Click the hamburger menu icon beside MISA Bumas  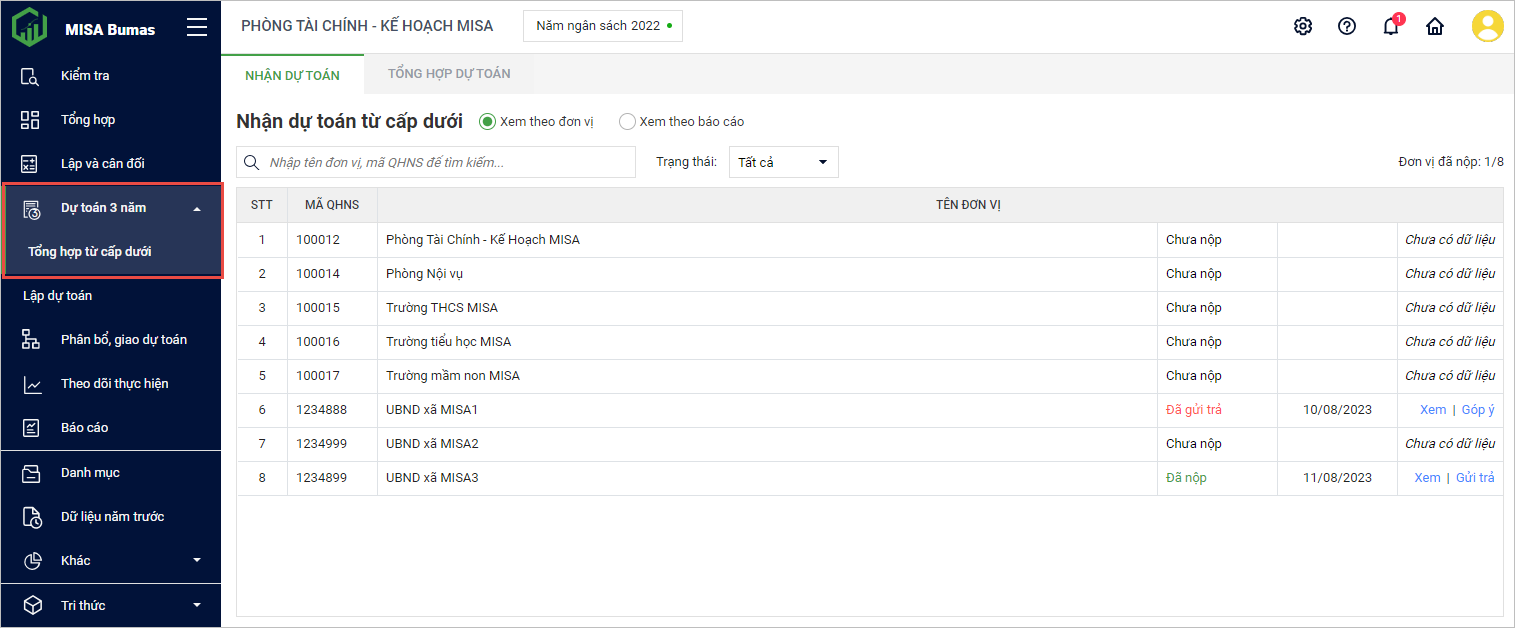197,28
